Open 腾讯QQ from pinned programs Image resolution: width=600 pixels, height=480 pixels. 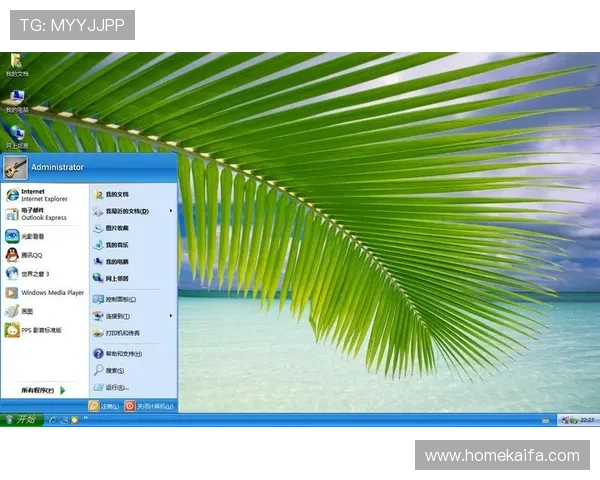click(32, 255)
